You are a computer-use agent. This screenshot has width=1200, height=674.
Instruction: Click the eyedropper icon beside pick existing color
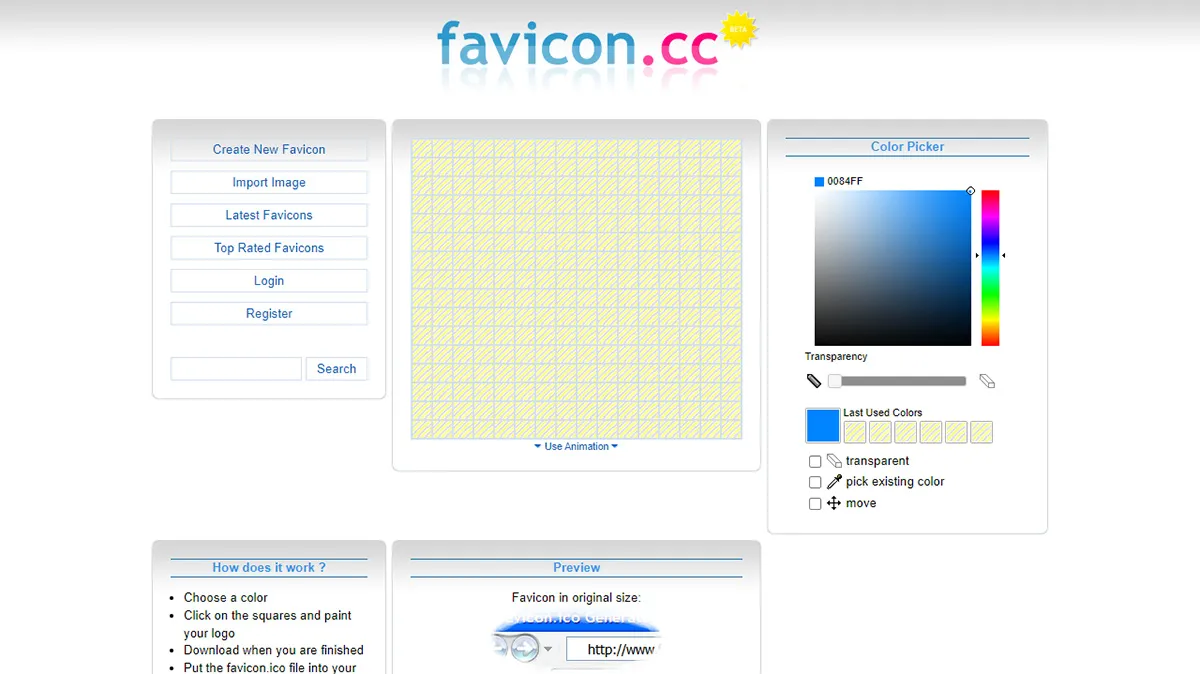coord(832,481)
